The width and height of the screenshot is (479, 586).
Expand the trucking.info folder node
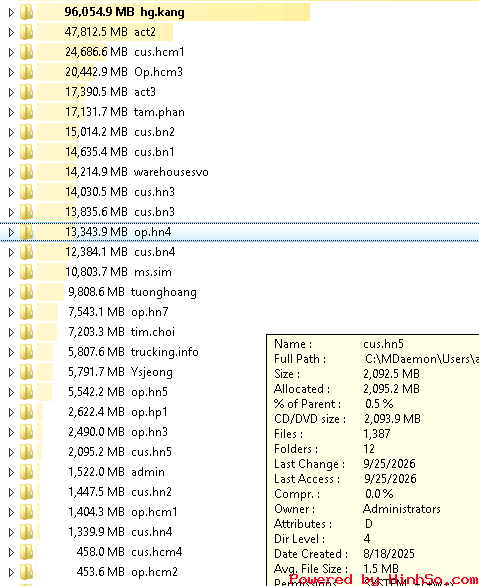coord(11,352)
